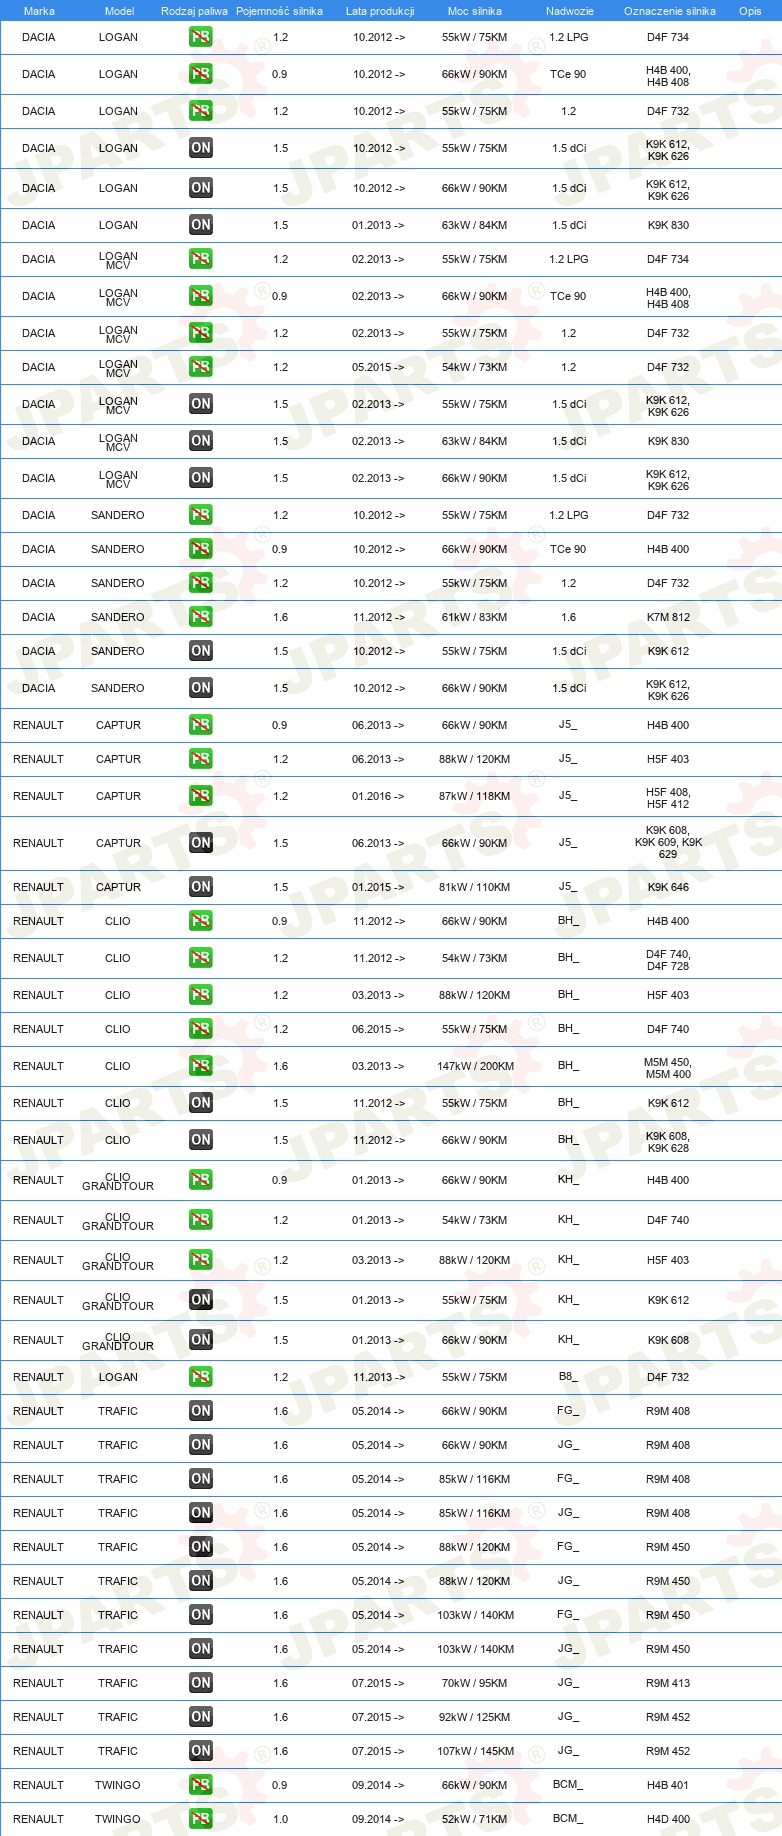Click petrol icon in Renault Logan B8_ row
This screenshot has width=782, height=1836.
pos(201,1377)
